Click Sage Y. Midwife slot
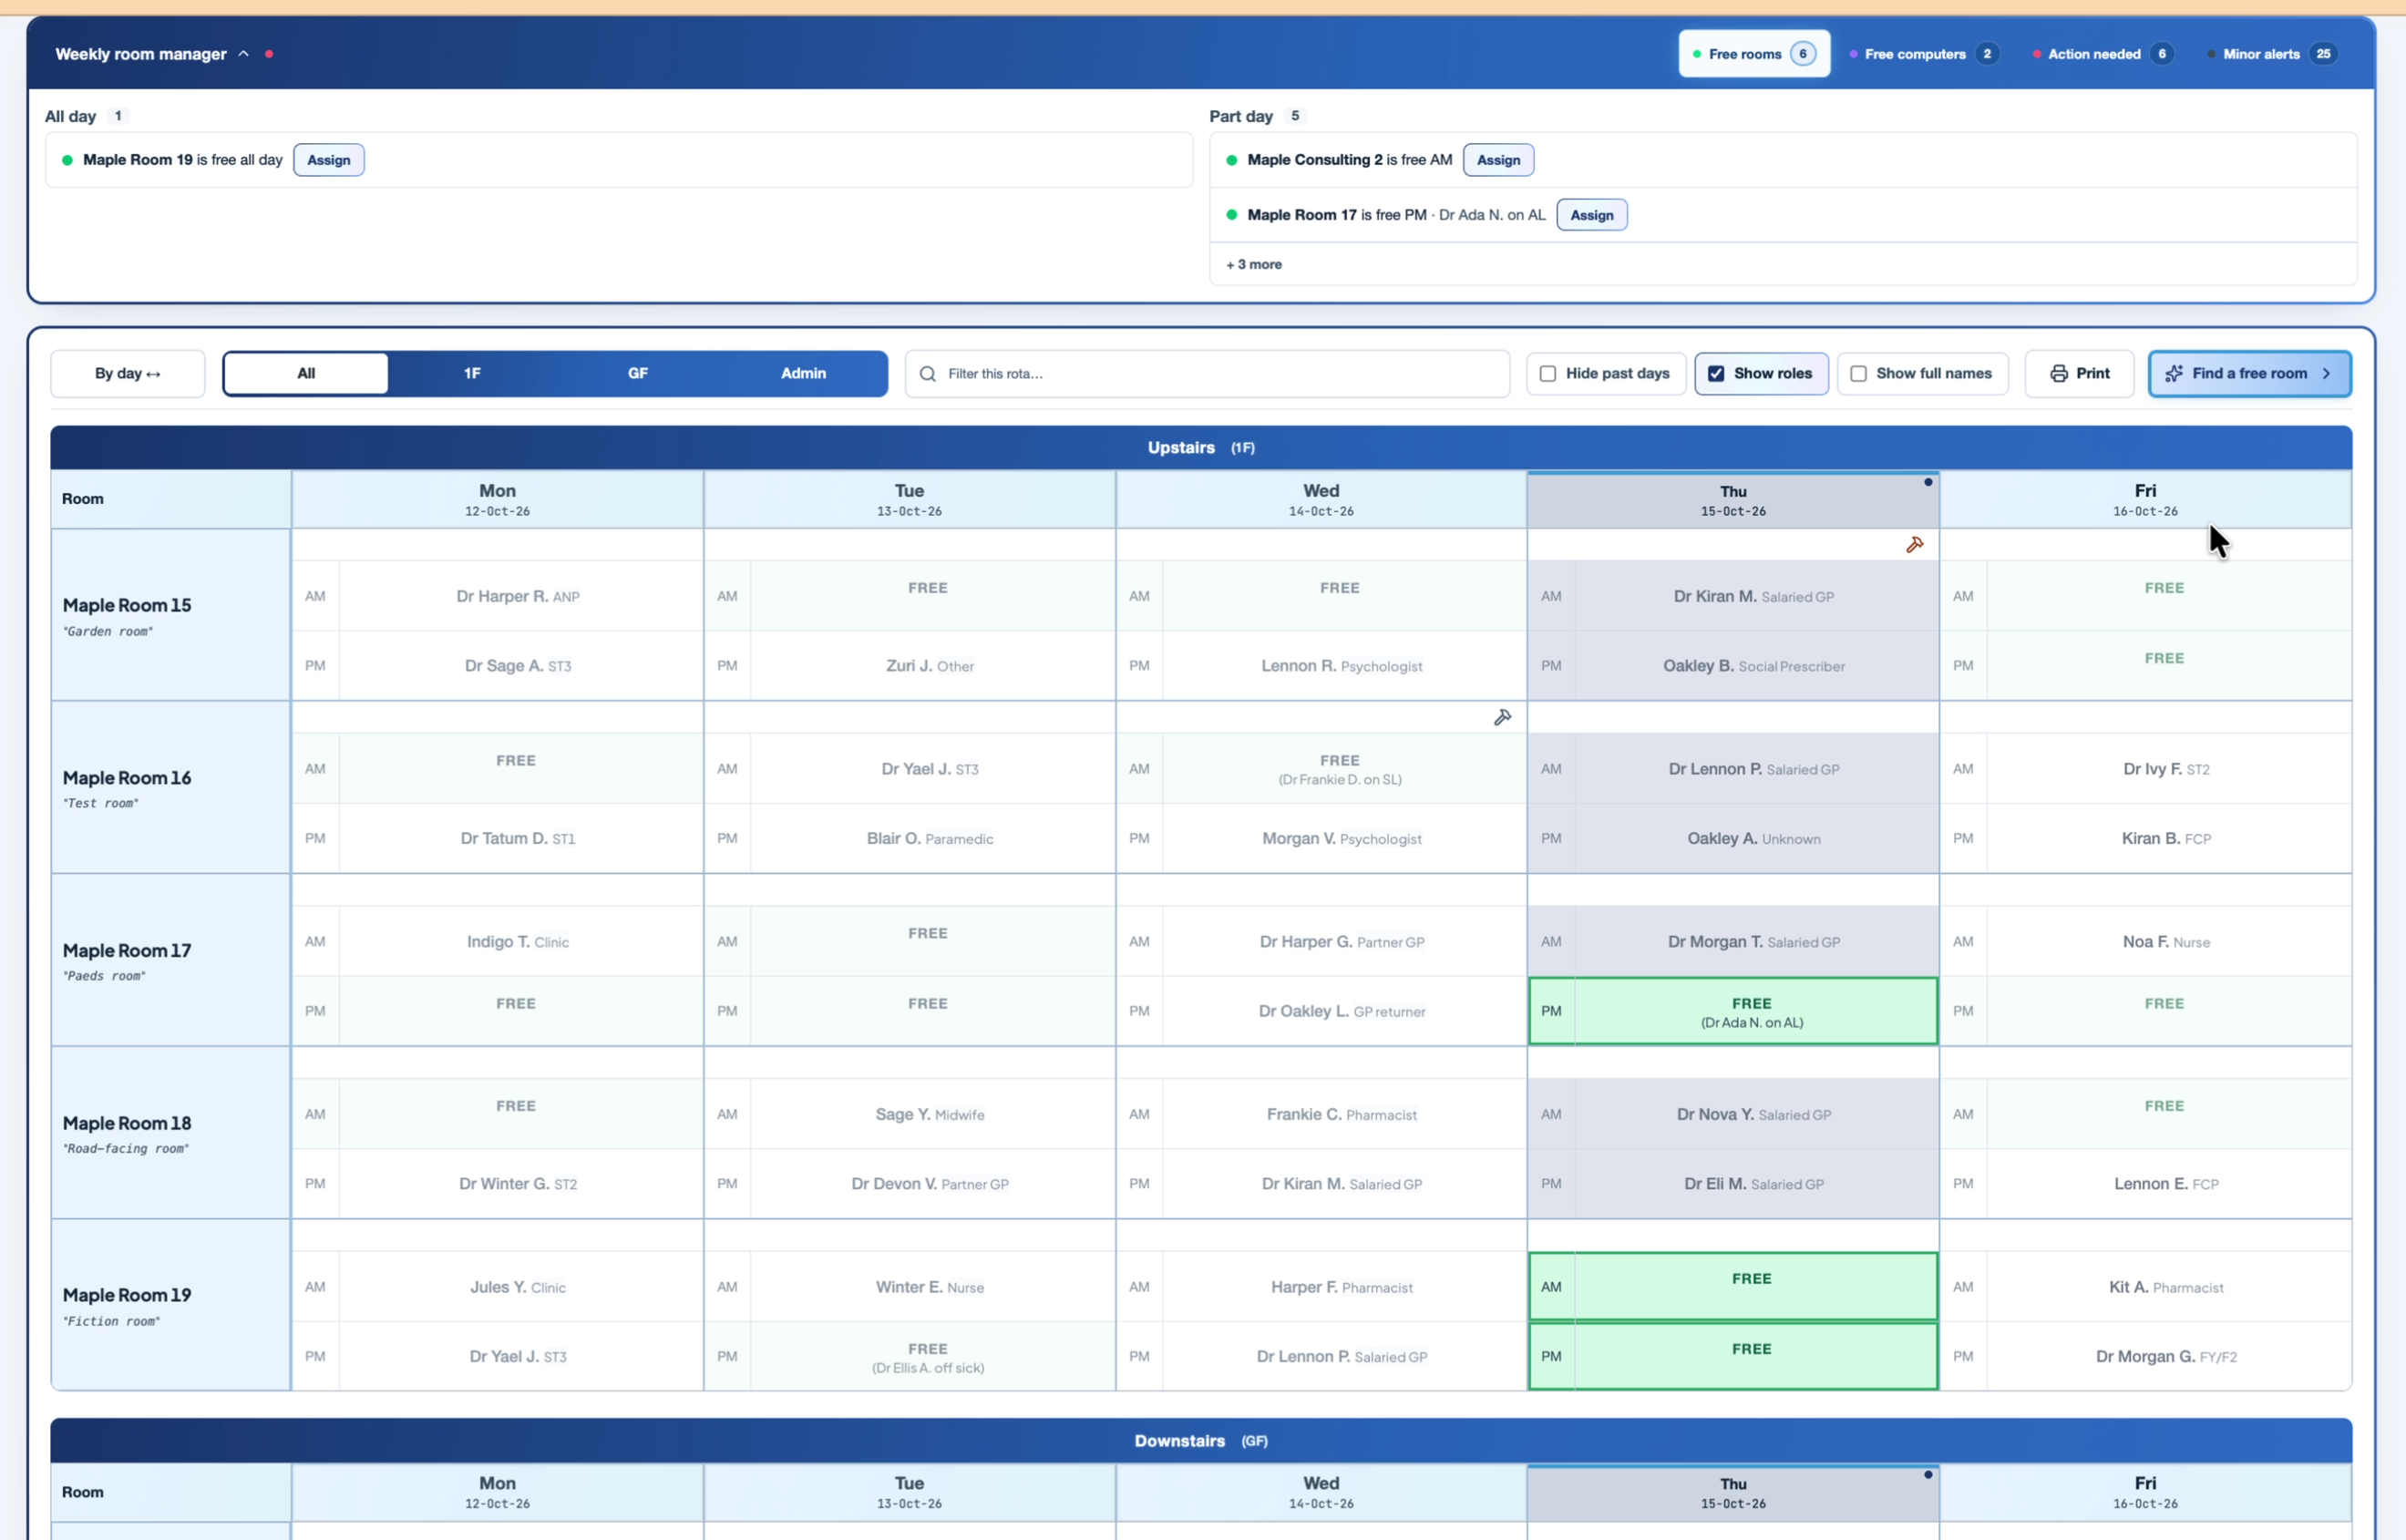 pyautogui.click(x=929, y=1114)
